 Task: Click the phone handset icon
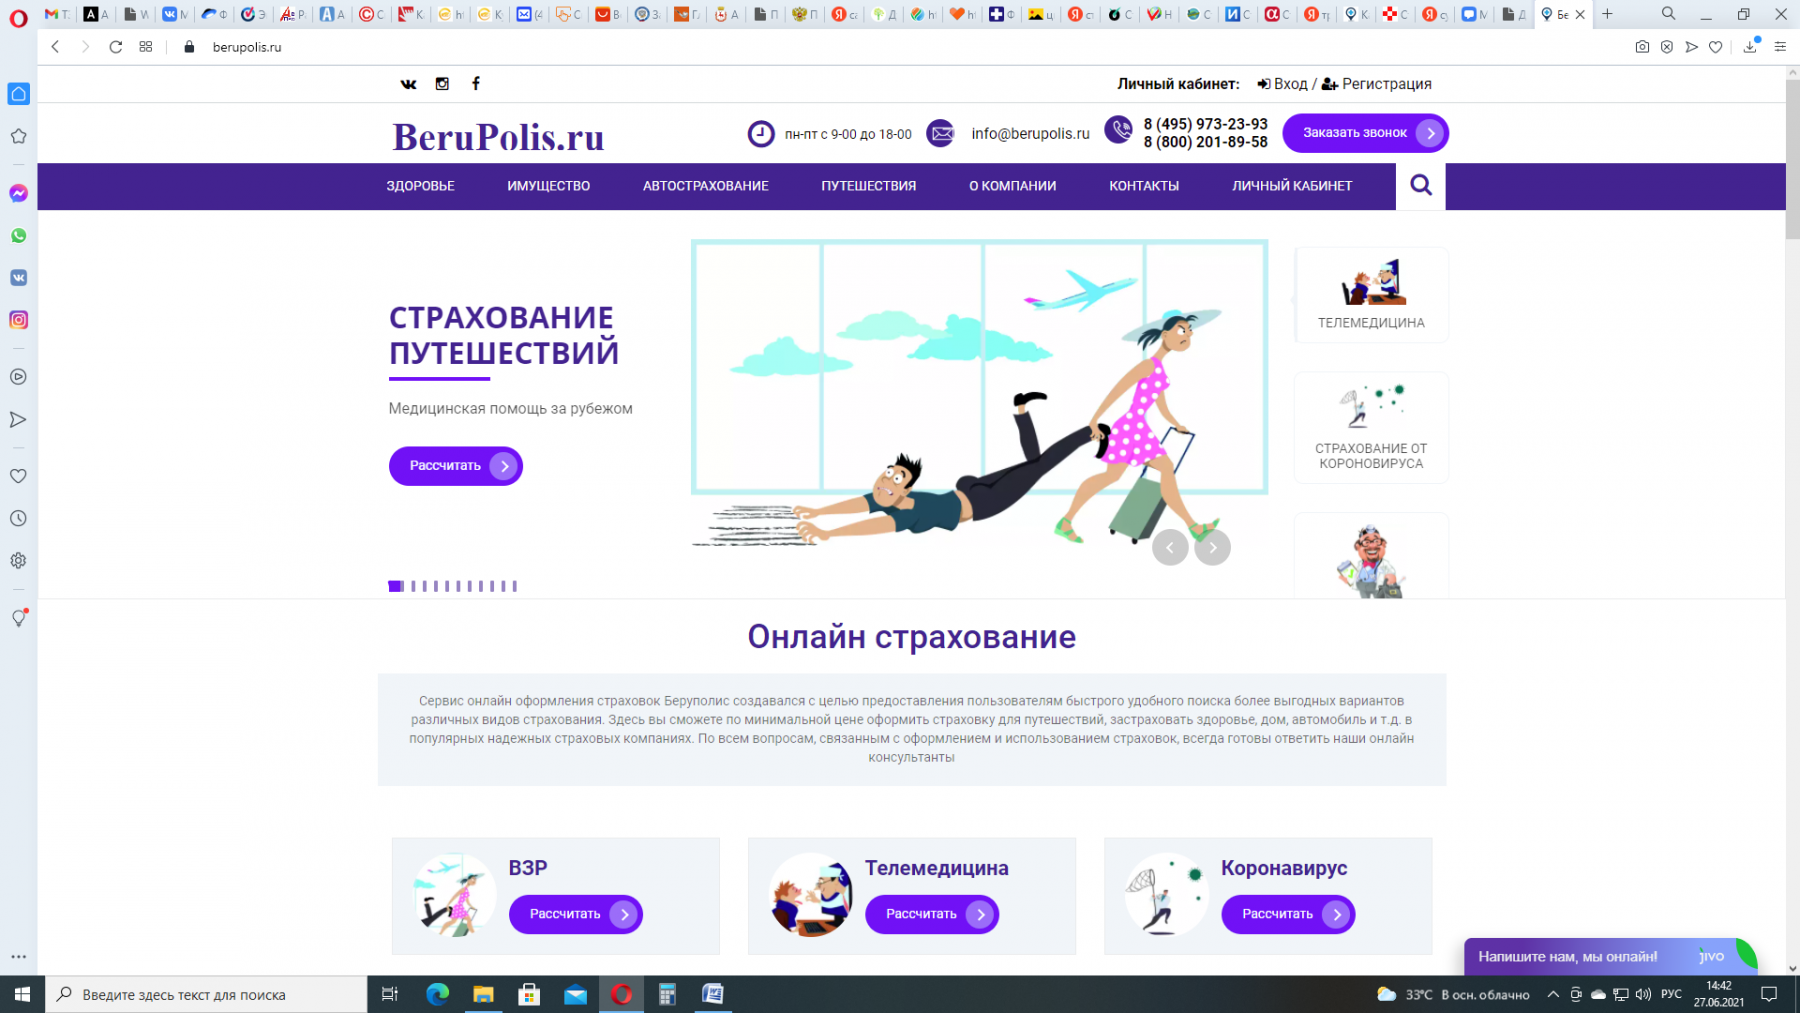(x=1118, y=130)
